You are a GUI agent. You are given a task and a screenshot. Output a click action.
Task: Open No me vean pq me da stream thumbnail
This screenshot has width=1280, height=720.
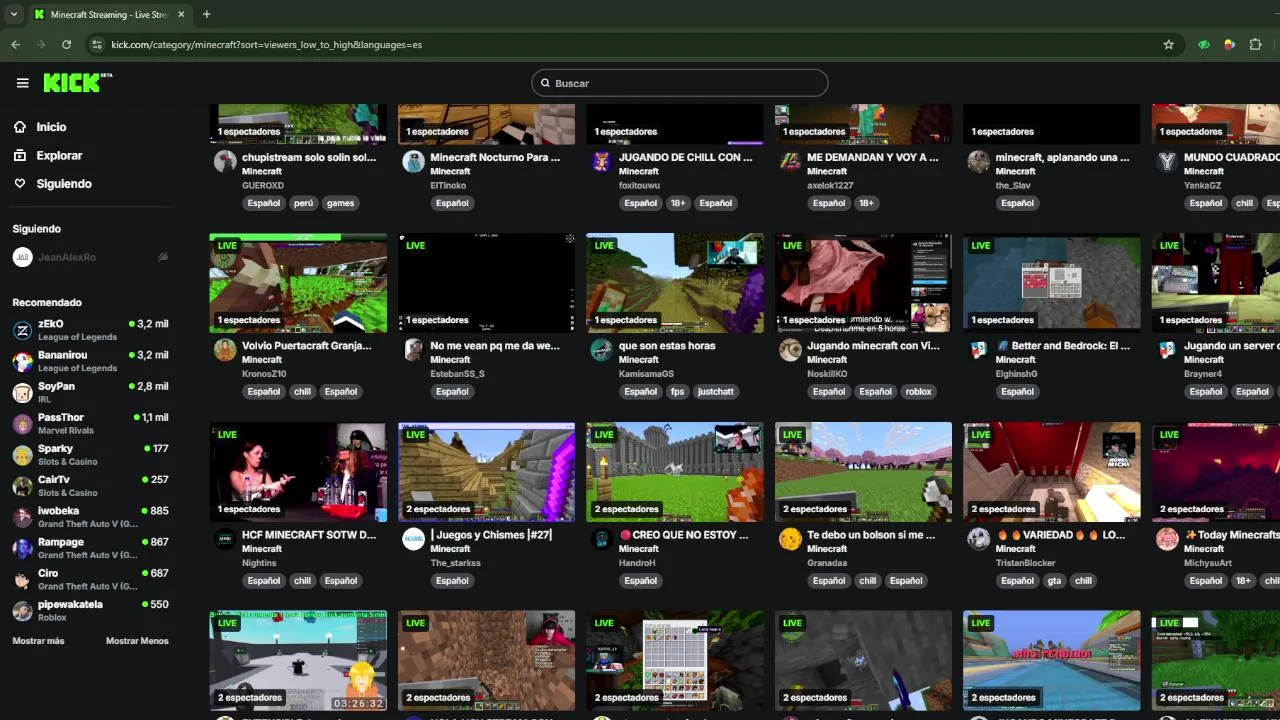tap(486, 283)
